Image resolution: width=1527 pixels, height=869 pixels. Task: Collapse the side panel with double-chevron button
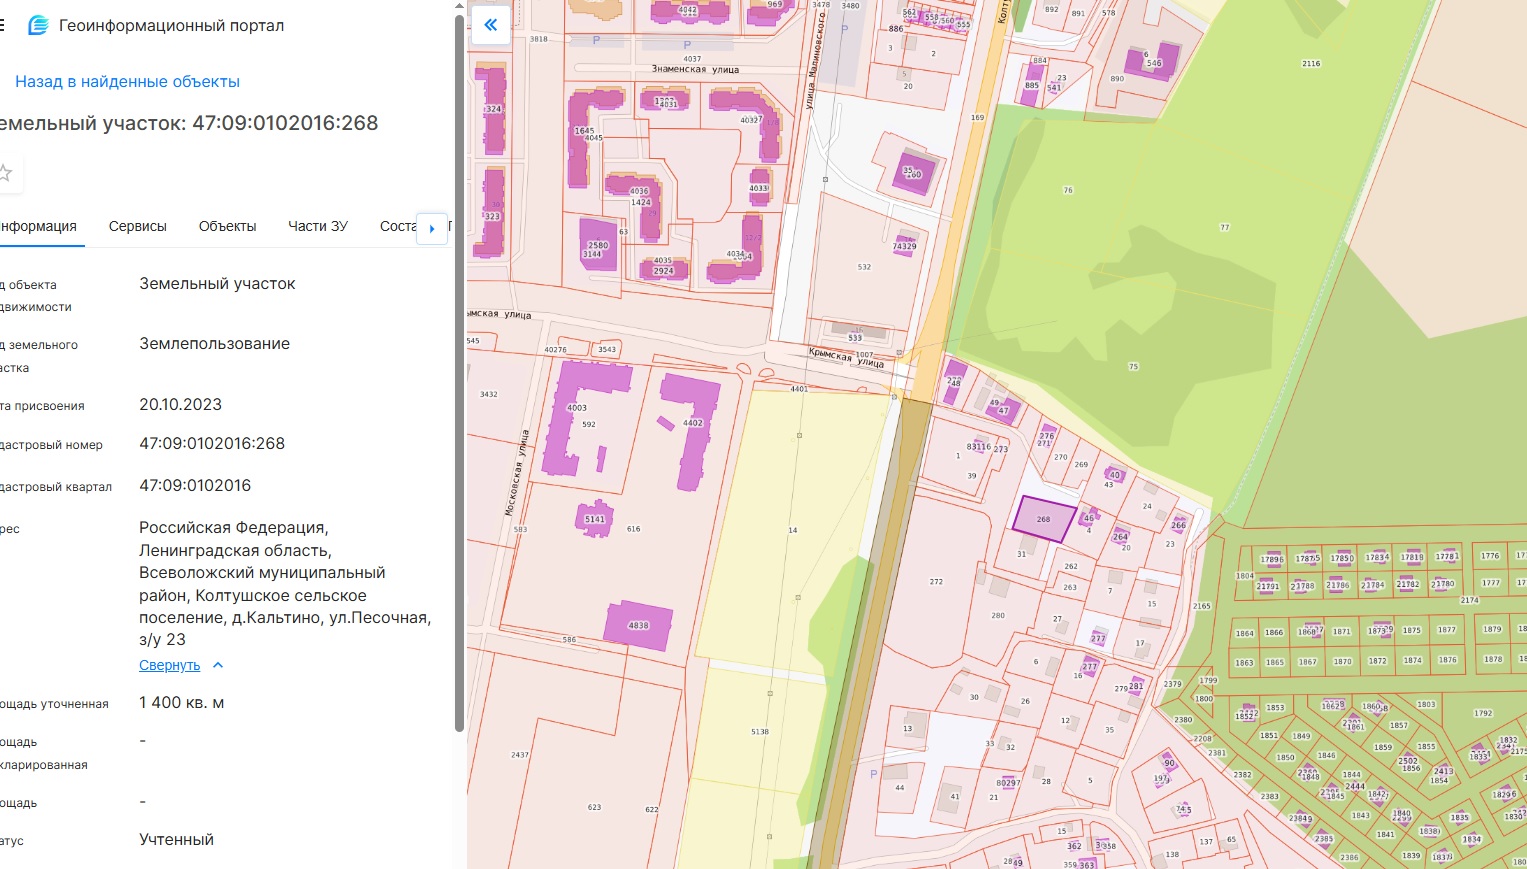490,25
